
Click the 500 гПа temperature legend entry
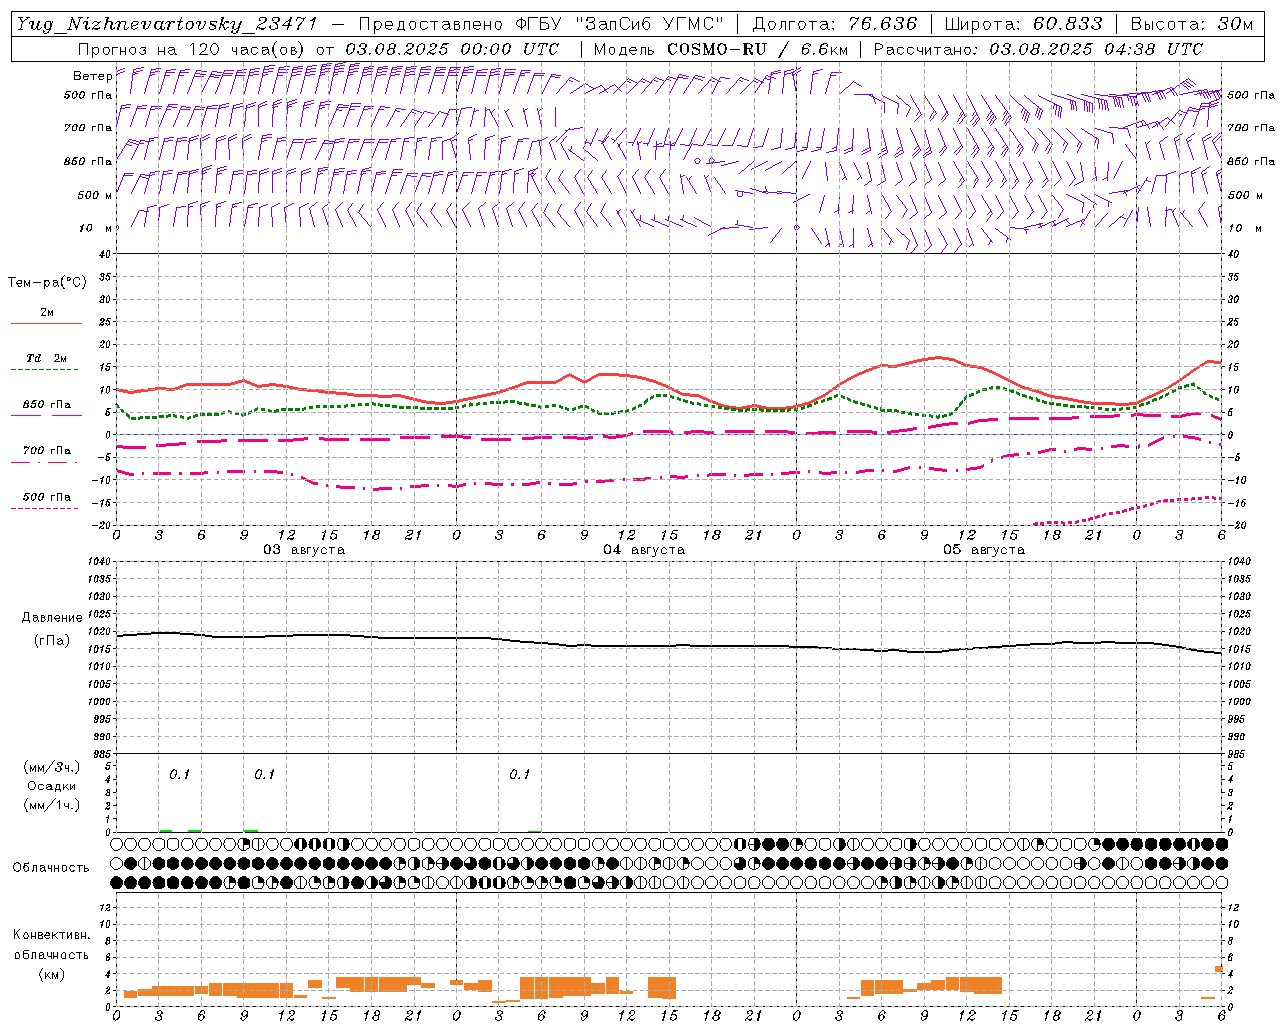click(47, 497)
